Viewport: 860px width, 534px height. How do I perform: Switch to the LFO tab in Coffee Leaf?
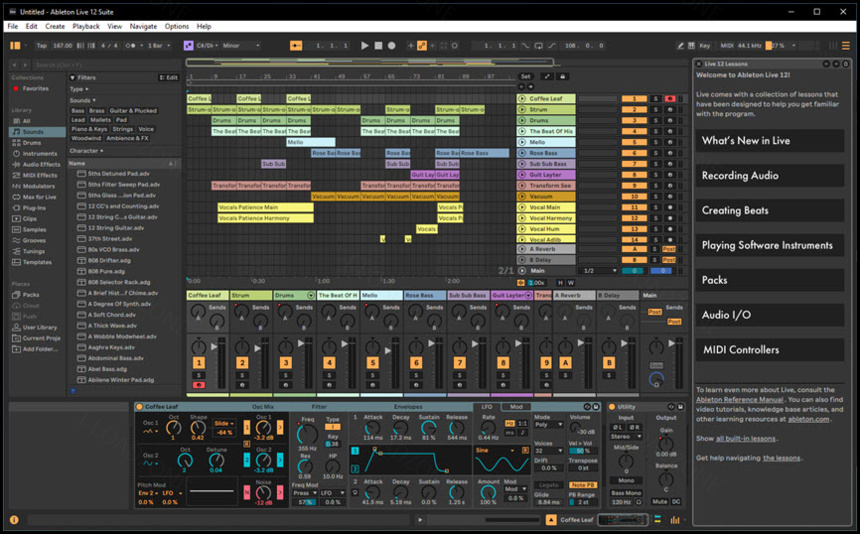coord(486,407)
